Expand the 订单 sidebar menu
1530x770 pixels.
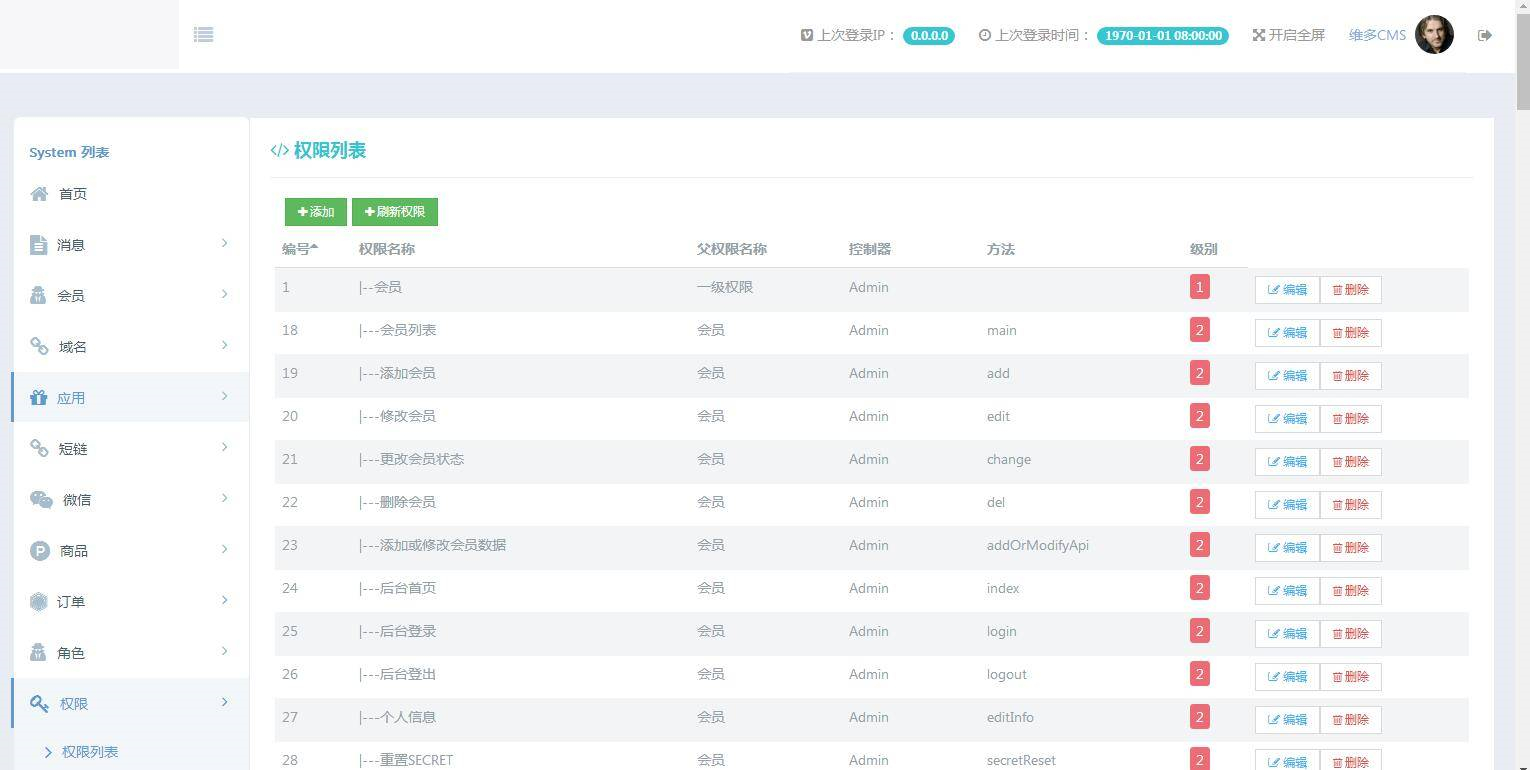[130, 601]
